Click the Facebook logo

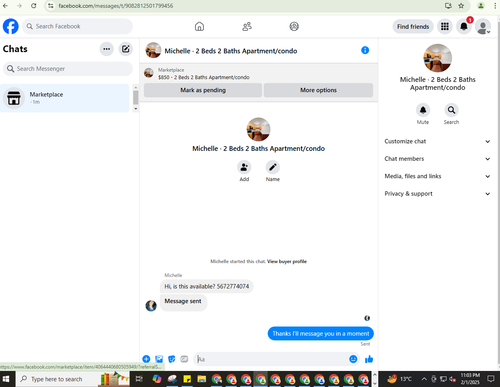(11, 26)
